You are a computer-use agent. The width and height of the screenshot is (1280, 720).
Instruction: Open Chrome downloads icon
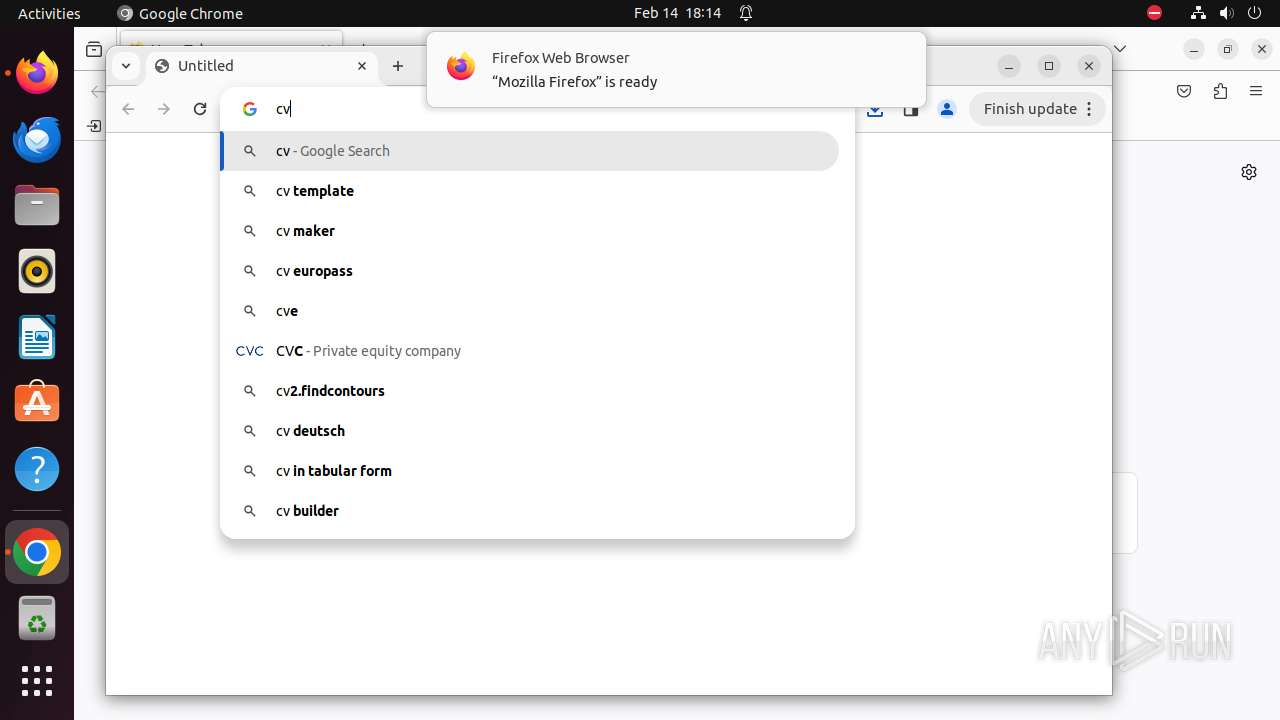tap(875, 109)
